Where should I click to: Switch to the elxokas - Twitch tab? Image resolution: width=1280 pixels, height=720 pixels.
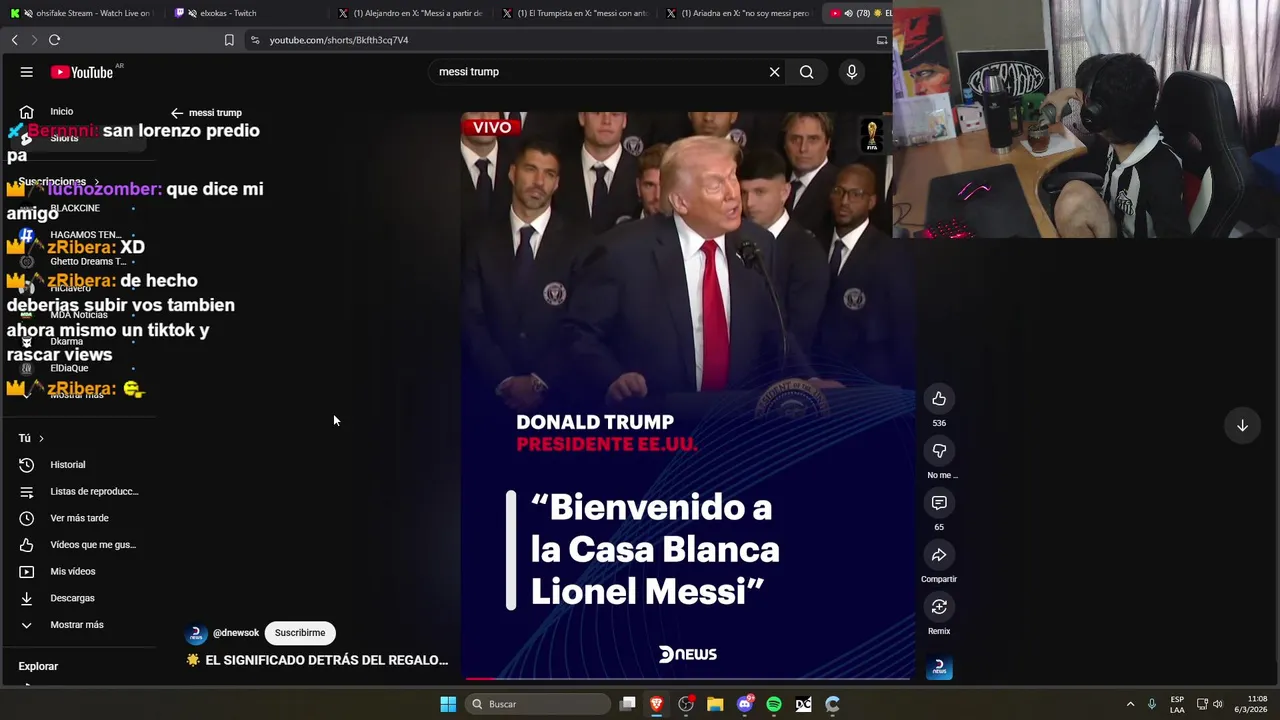pyautogui.click(x=228, y=13)
